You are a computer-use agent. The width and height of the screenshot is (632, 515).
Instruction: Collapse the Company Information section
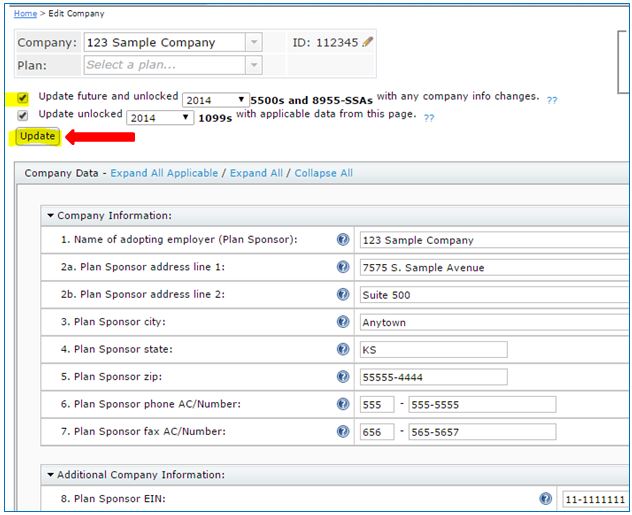(x=51, y=215)
